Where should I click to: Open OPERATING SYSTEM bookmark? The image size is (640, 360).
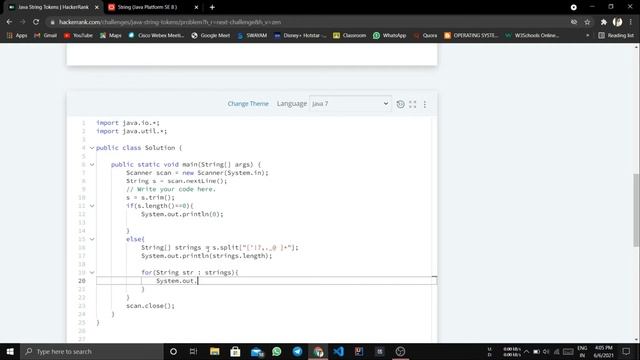point(471,36)
